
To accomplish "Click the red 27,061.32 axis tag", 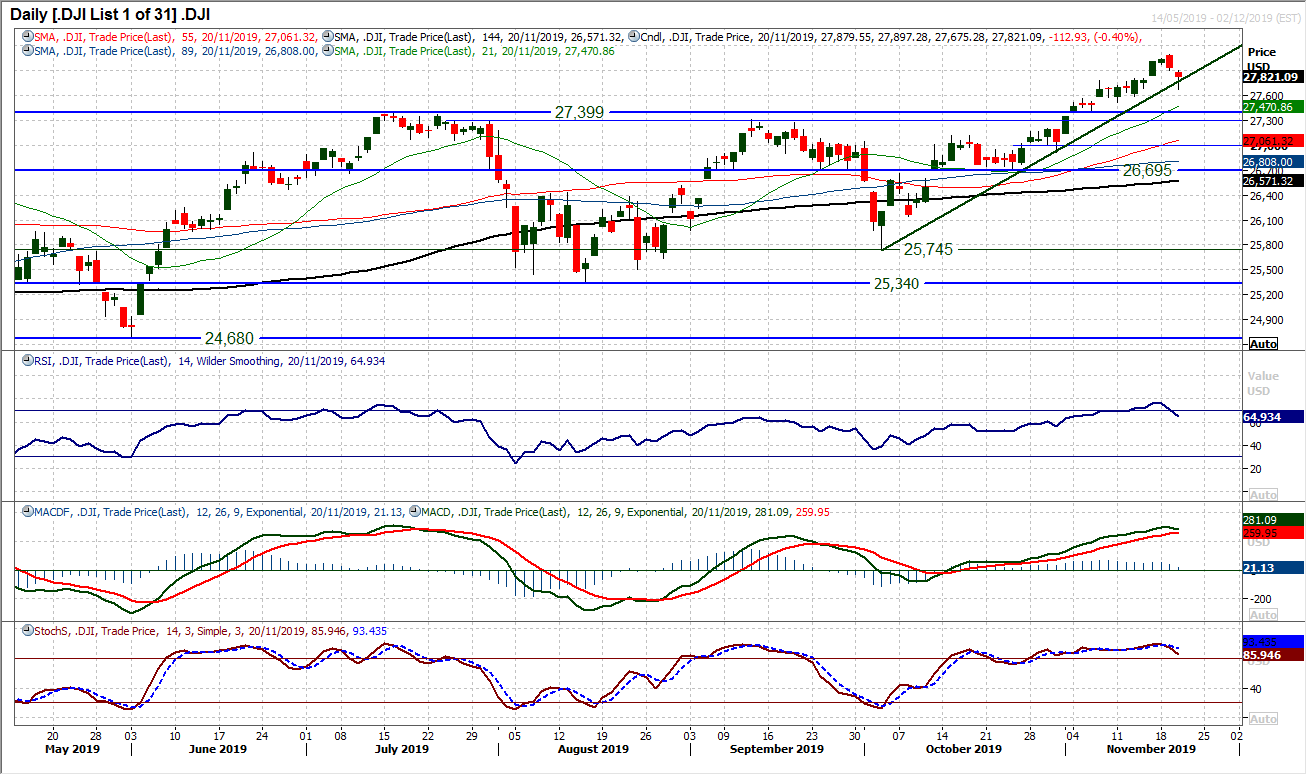I will point(1271,140).
